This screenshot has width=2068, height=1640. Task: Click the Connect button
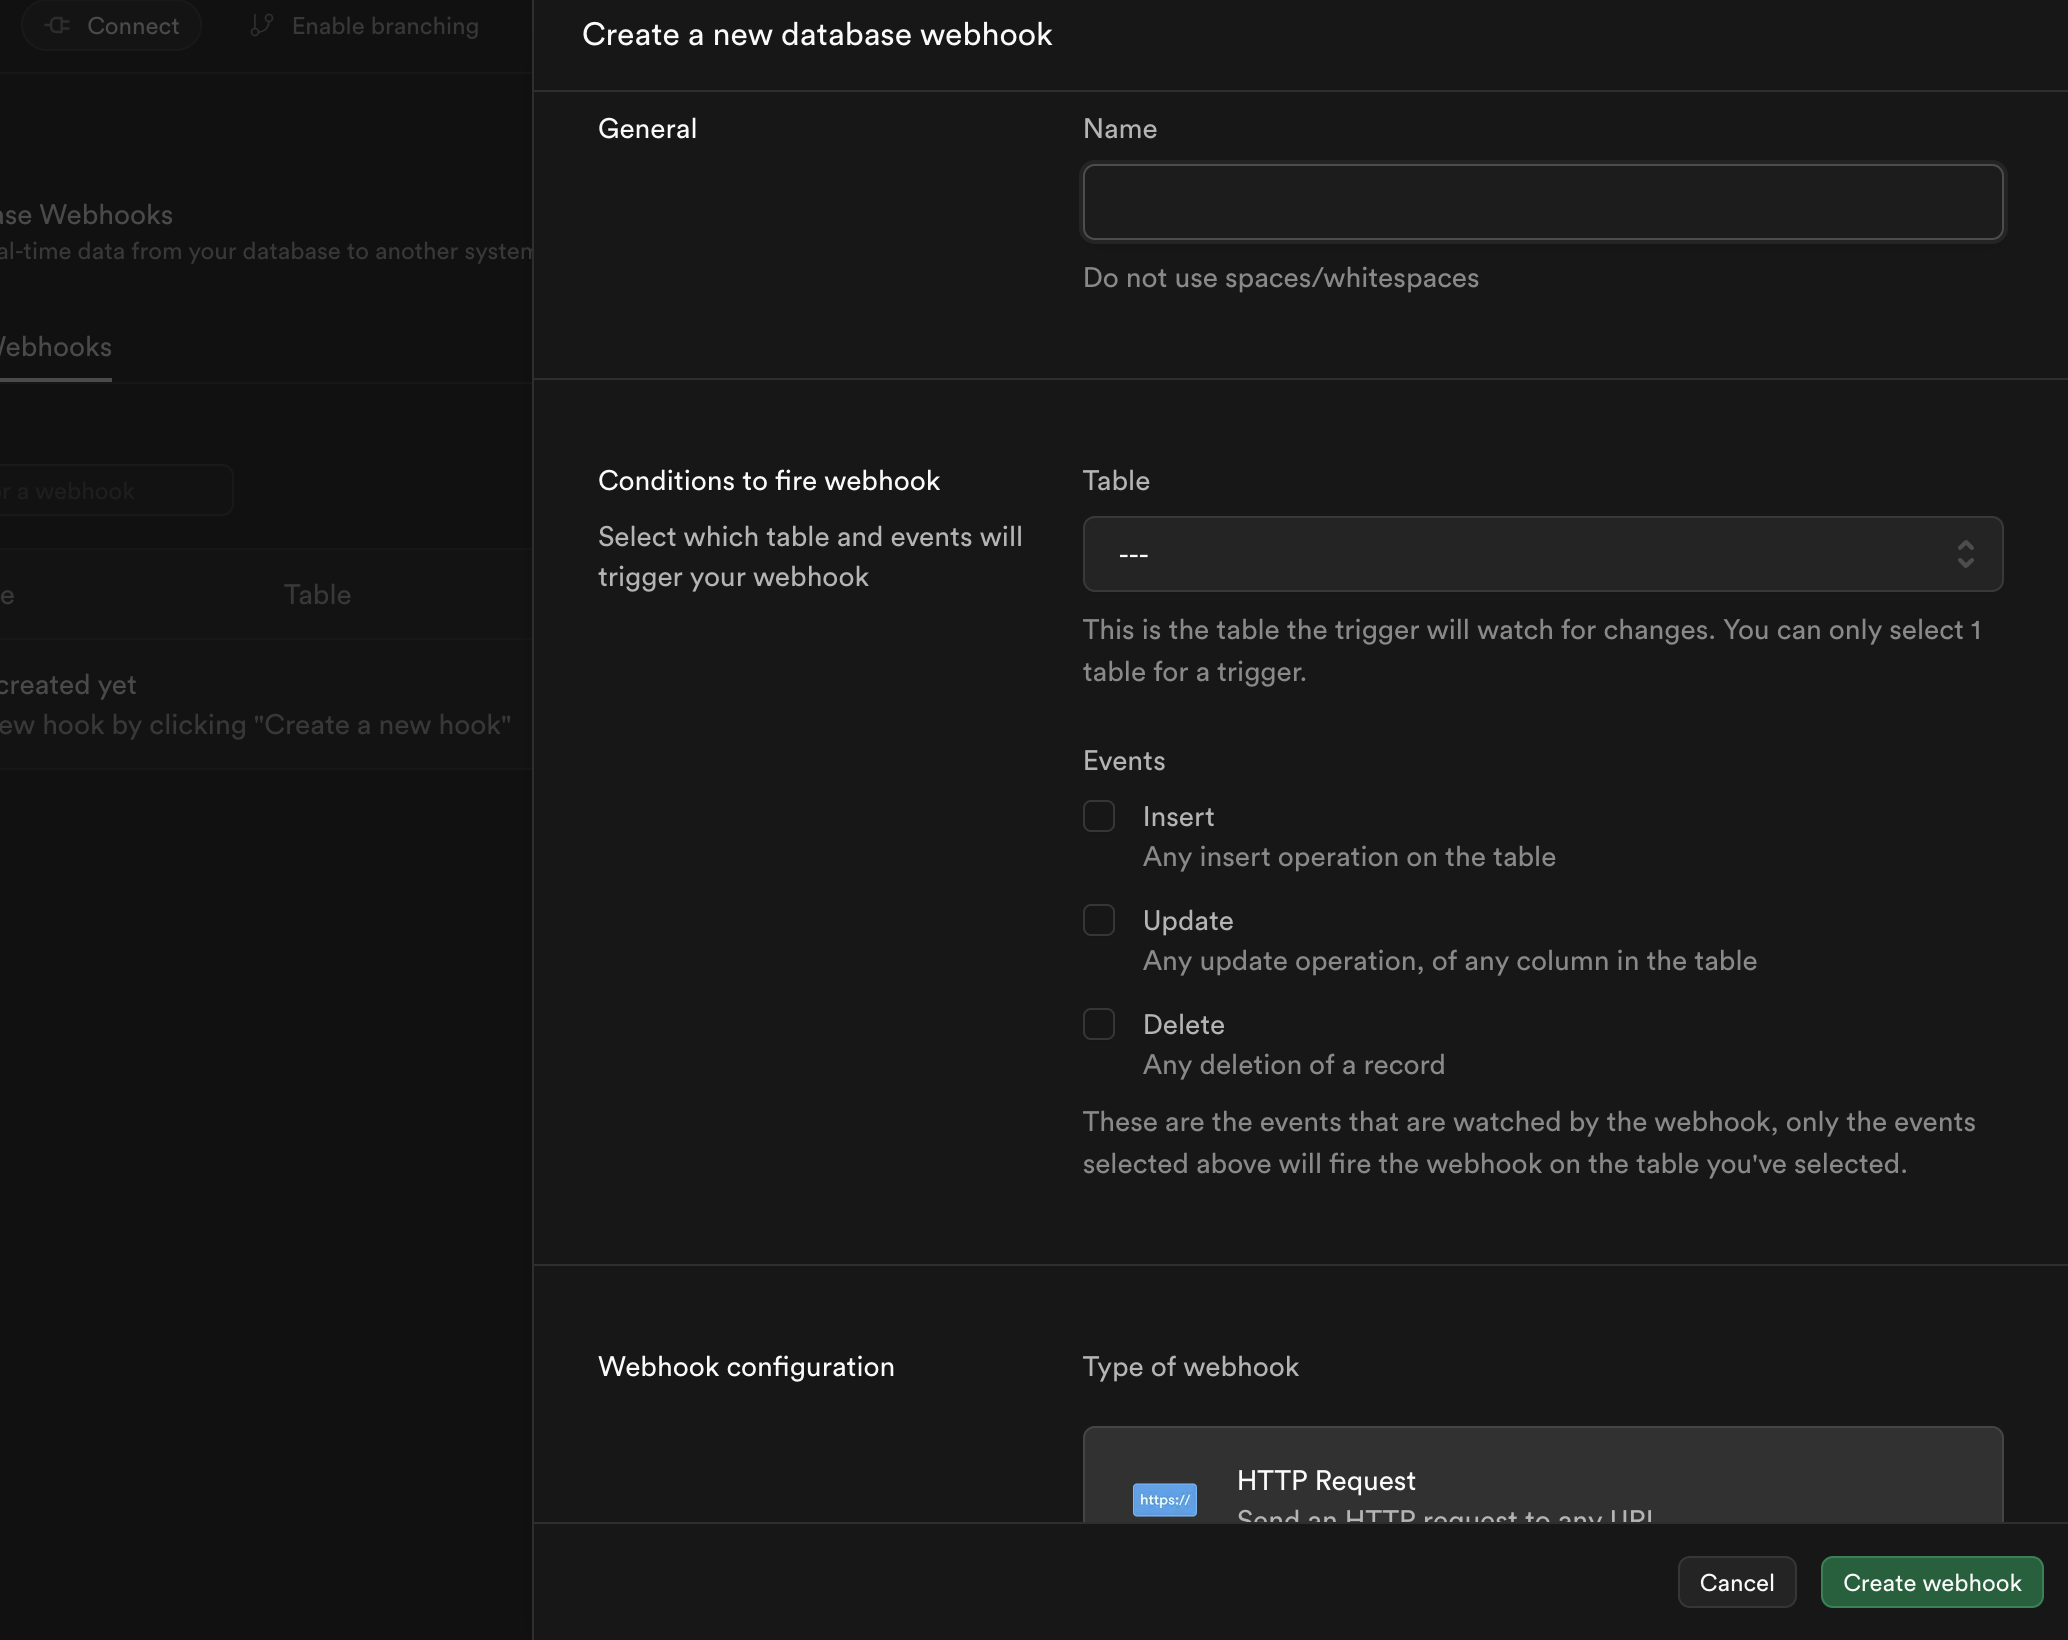pos(111,26)
